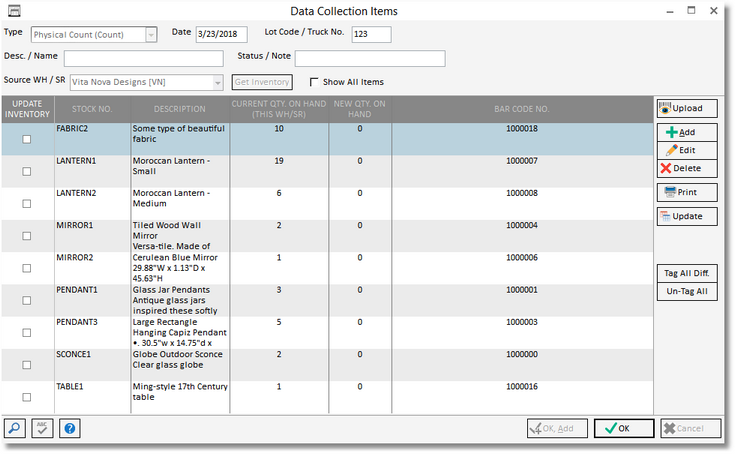Sort by the STOCK NO. column header
Image resolution: width=735 pixels, height=454 pixels.
[x=92, y=109]
